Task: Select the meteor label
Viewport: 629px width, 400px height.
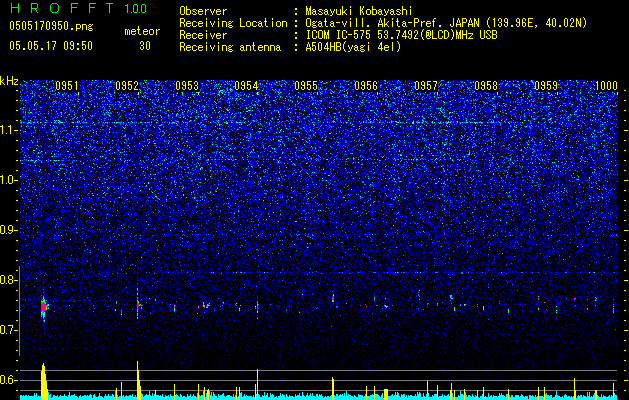Action: (142, 31)
